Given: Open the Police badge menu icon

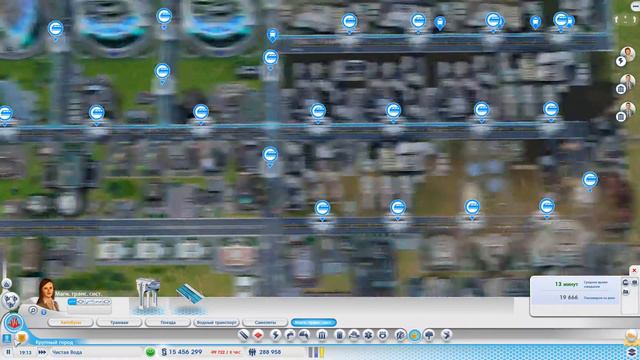Looking at the screenshot, I should pos(383,335).
